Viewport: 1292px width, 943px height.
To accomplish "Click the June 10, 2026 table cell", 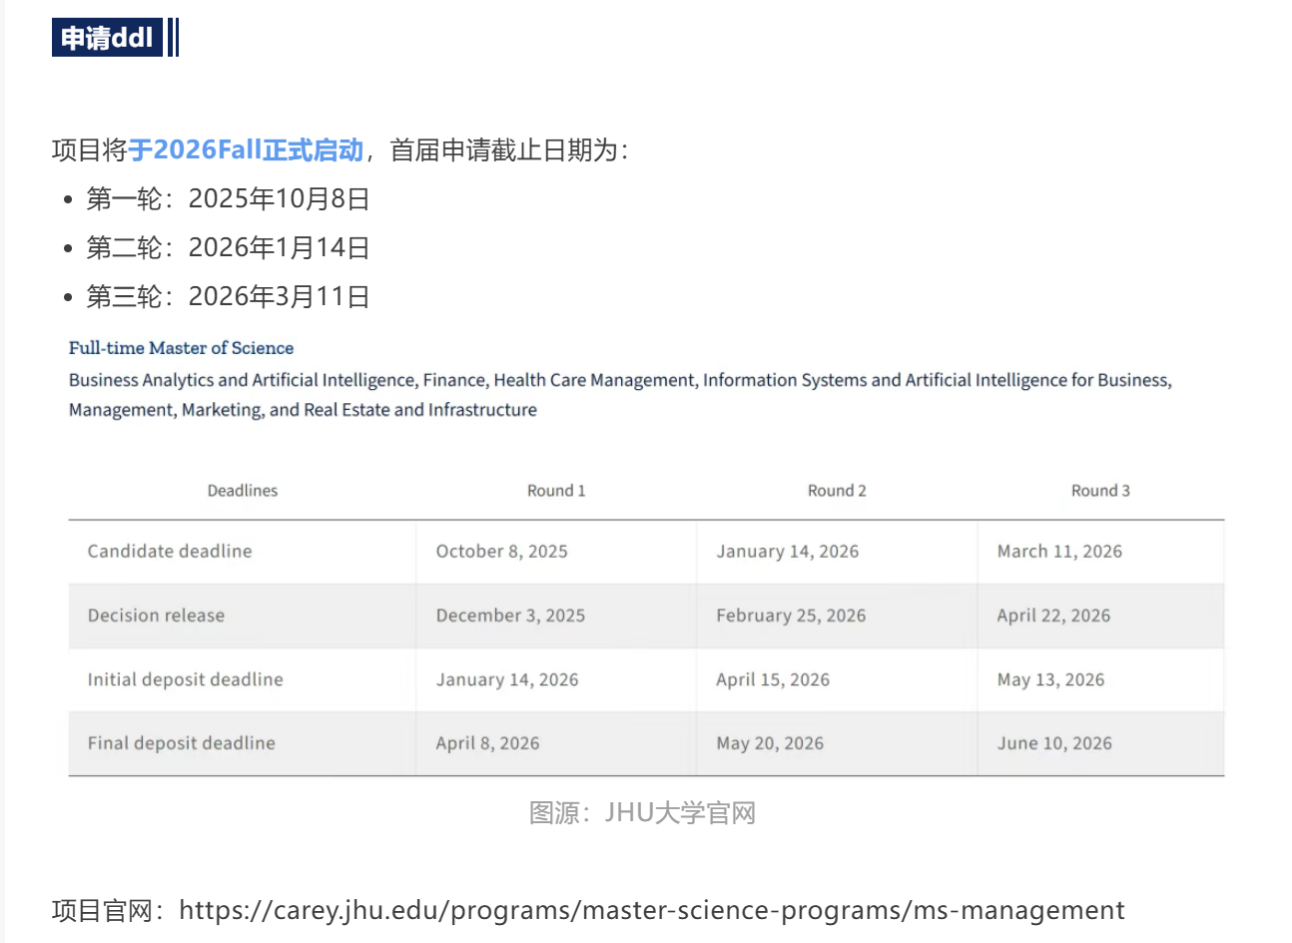I will pos(1054,743).
